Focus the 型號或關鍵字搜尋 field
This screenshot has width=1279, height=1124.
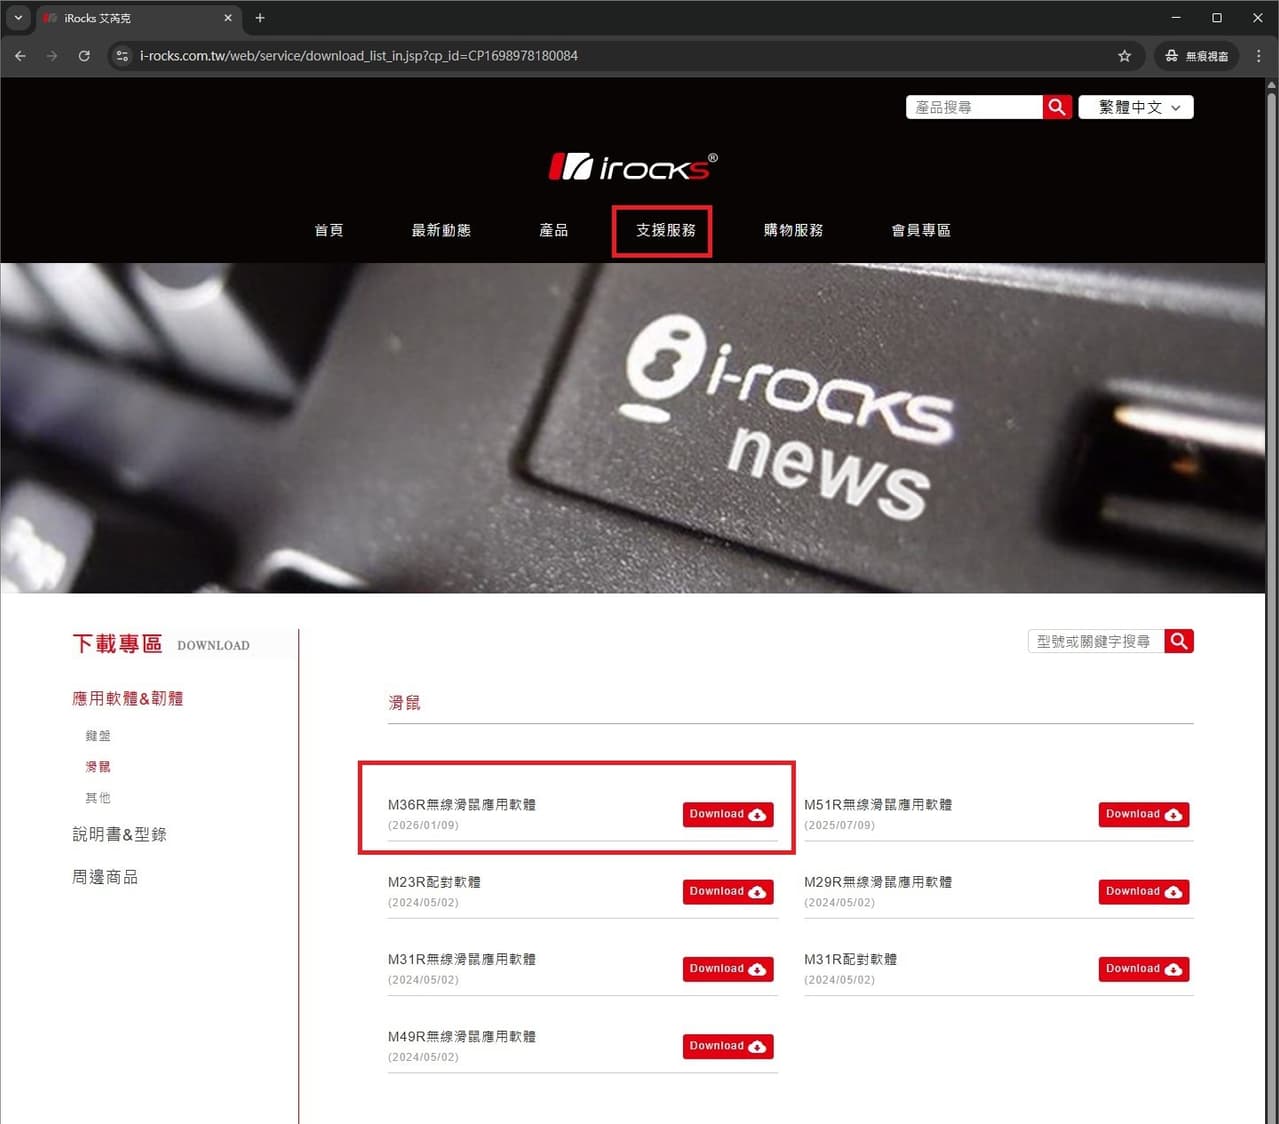point(1096,641)
